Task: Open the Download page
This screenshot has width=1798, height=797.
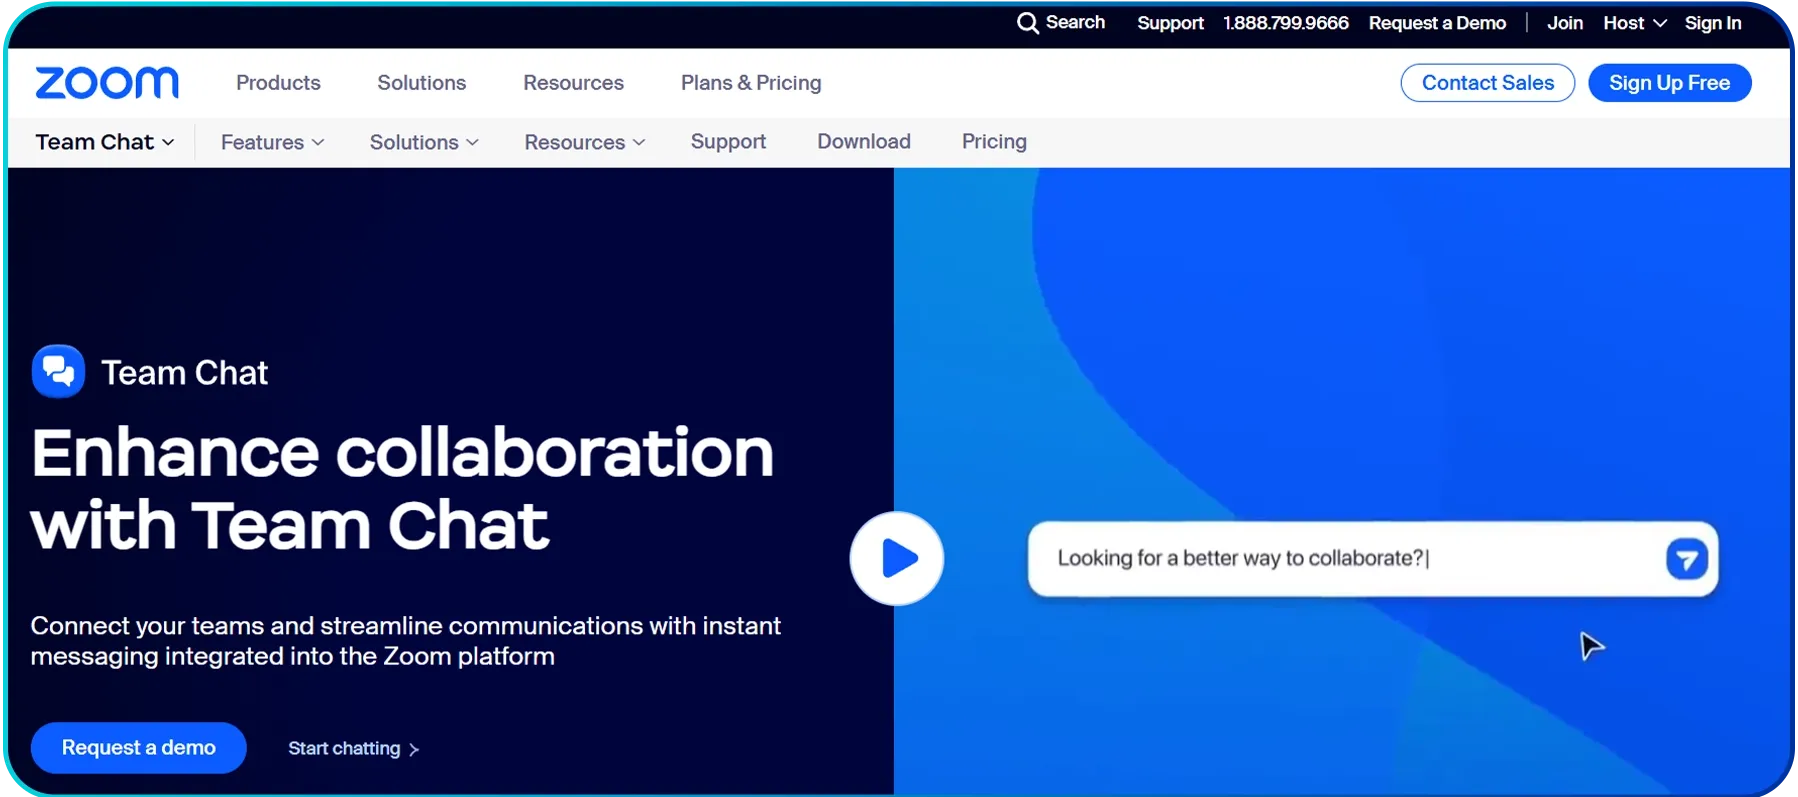Action: click(864, 142)
